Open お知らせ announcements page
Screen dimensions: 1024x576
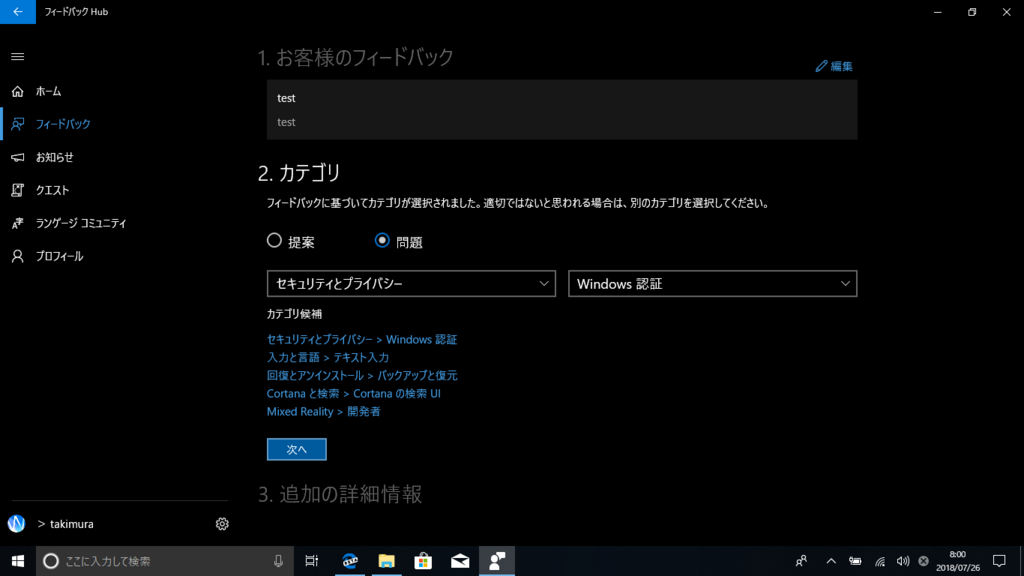coord(54,157)
